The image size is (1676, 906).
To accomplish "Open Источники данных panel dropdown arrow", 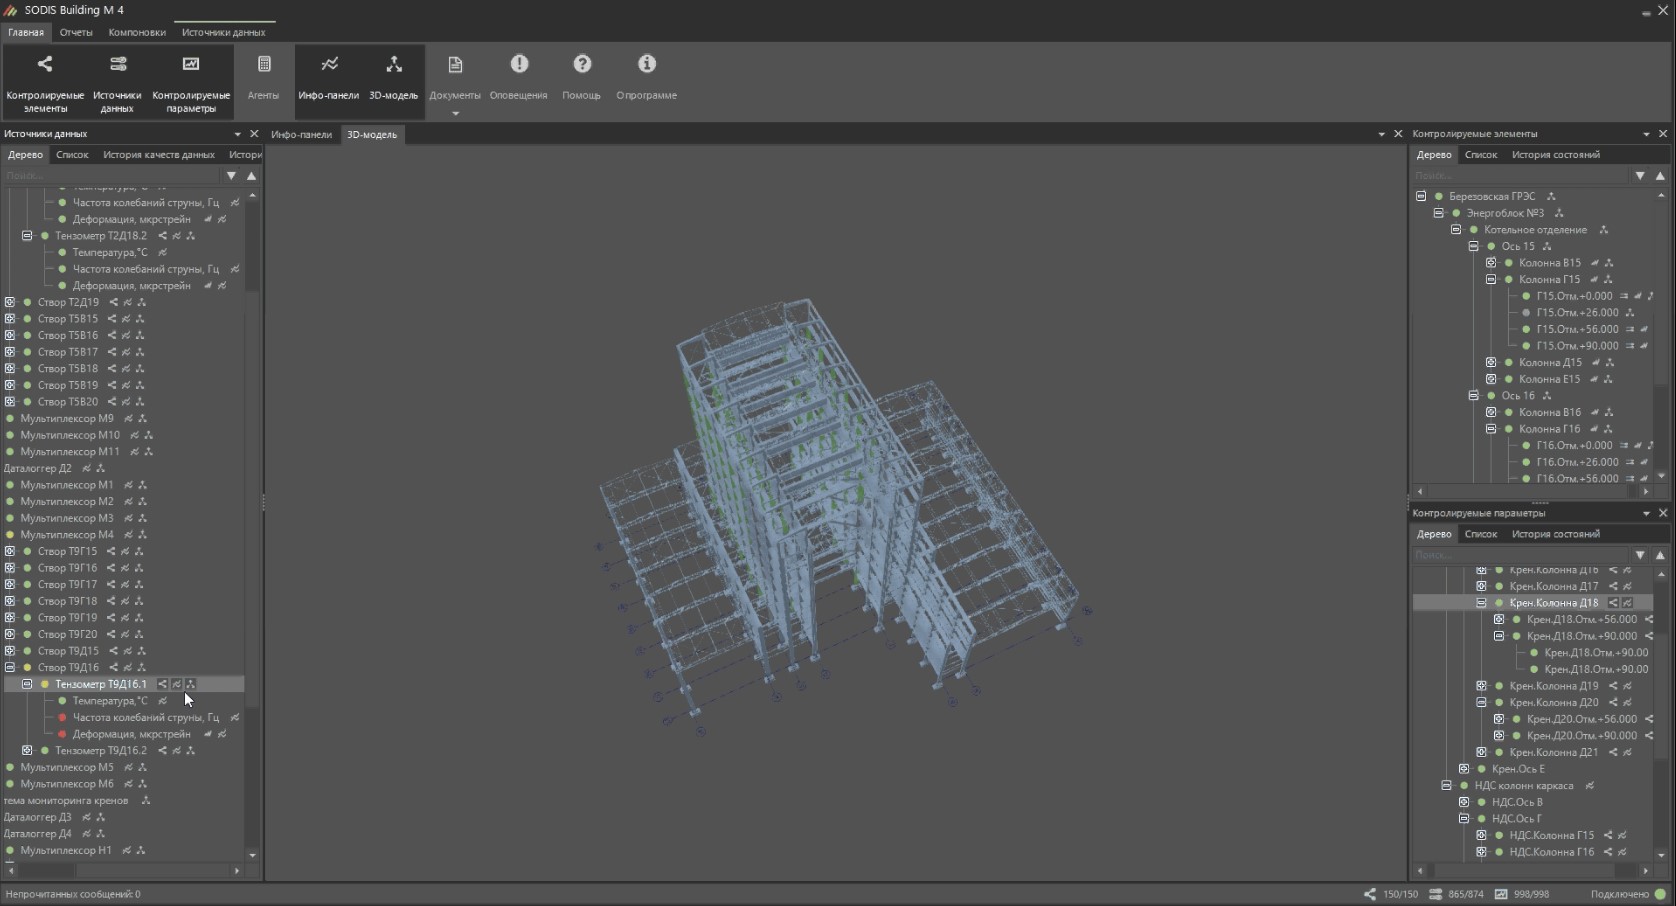I will click(x=237, y=134).
